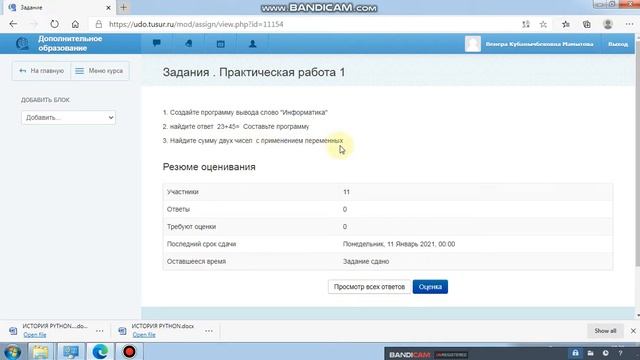Open file for ИСТОРИЯ PYTHON.docx download

[x=144, y=335]
